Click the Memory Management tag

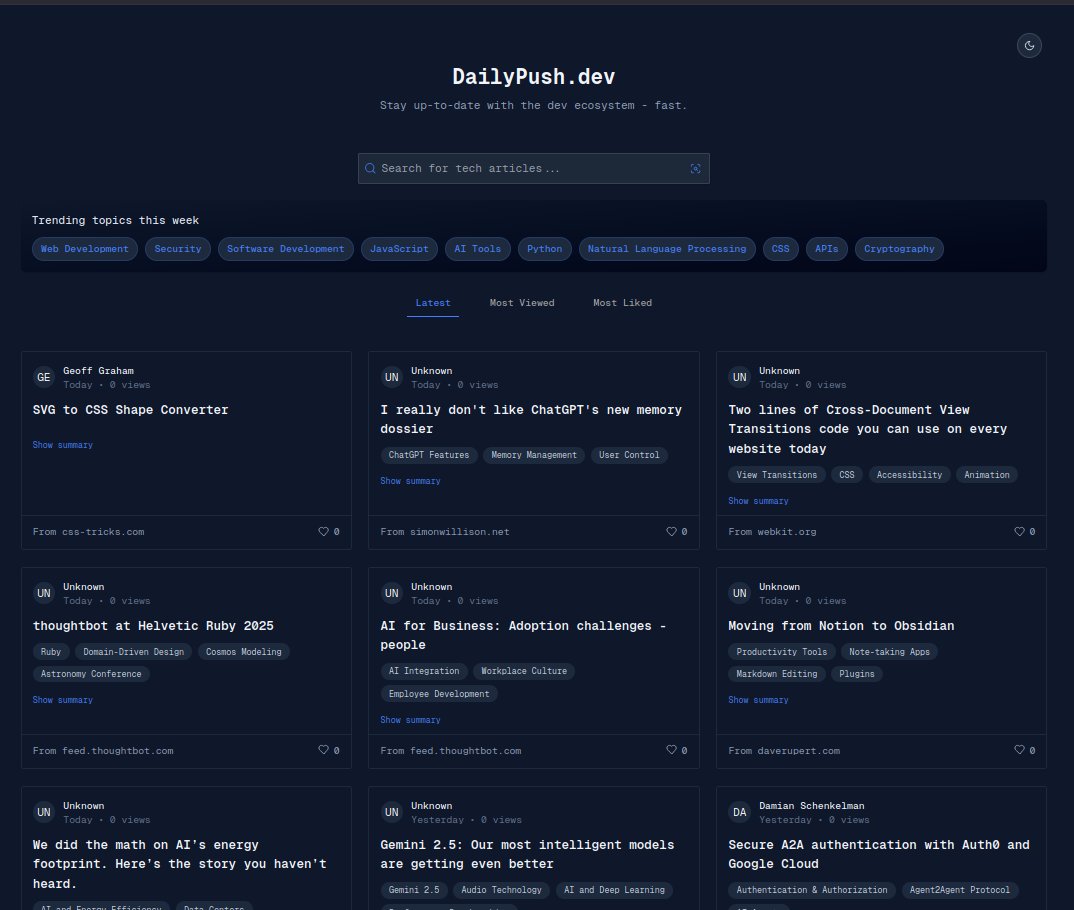534,455
